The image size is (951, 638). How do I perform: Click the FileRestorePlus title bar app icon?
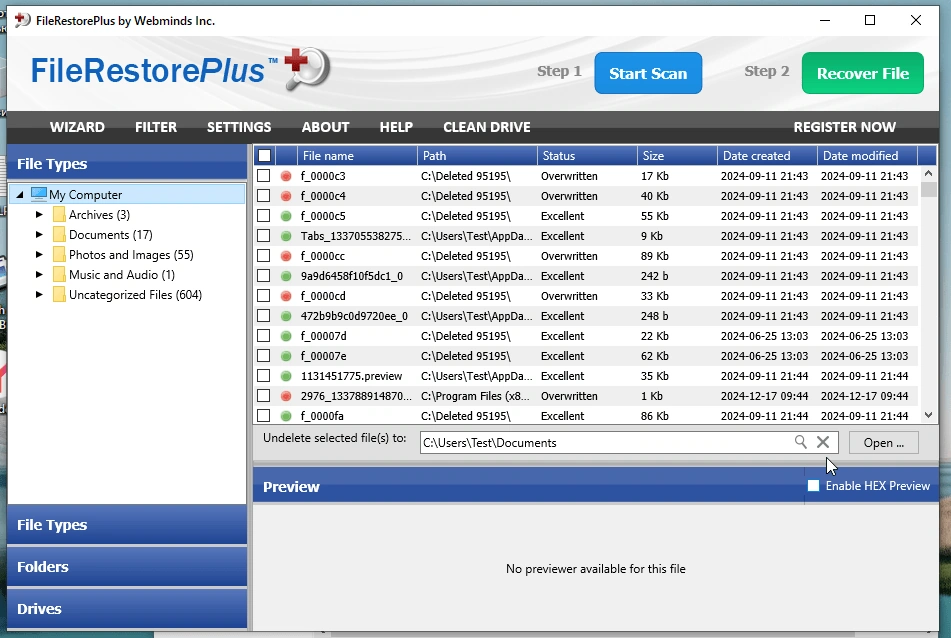pos(22,20)
